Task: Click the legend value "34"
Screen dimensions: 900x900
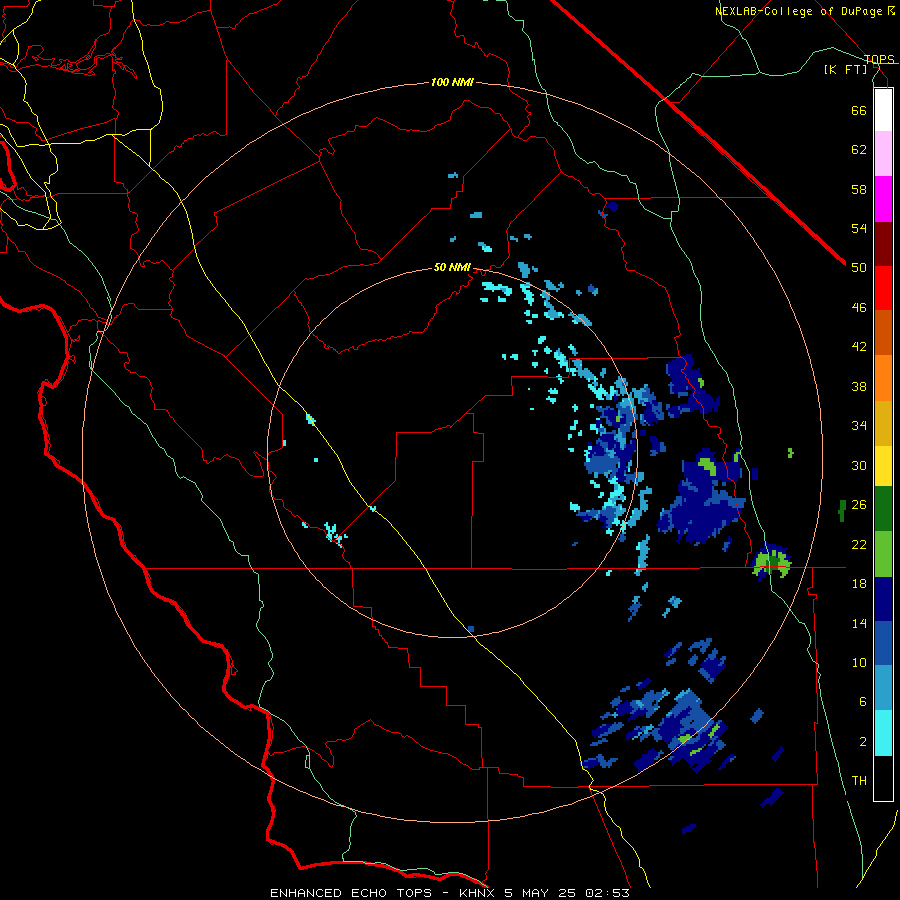Action: (859, 426)
